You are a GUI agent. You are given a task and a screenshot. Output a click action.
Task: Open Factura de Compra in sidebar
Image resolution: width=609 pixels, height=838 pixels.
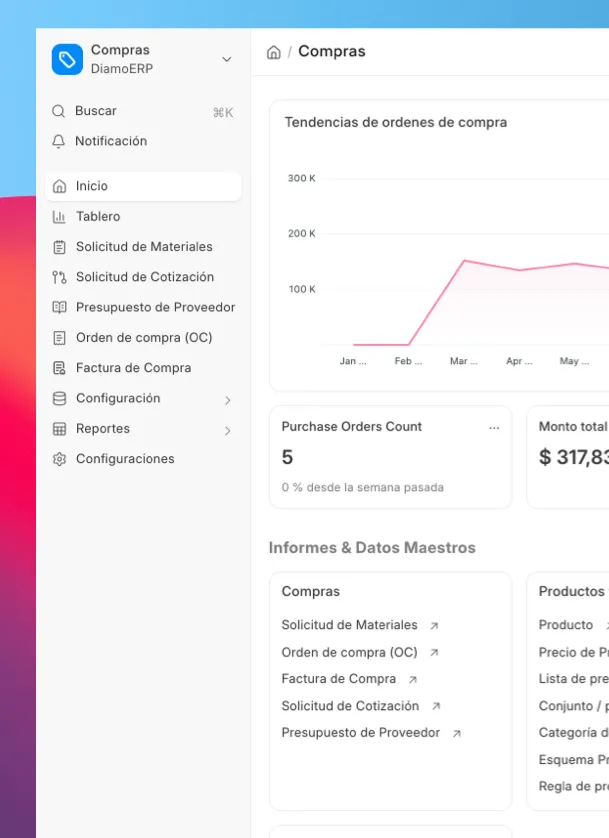point(143,368)
